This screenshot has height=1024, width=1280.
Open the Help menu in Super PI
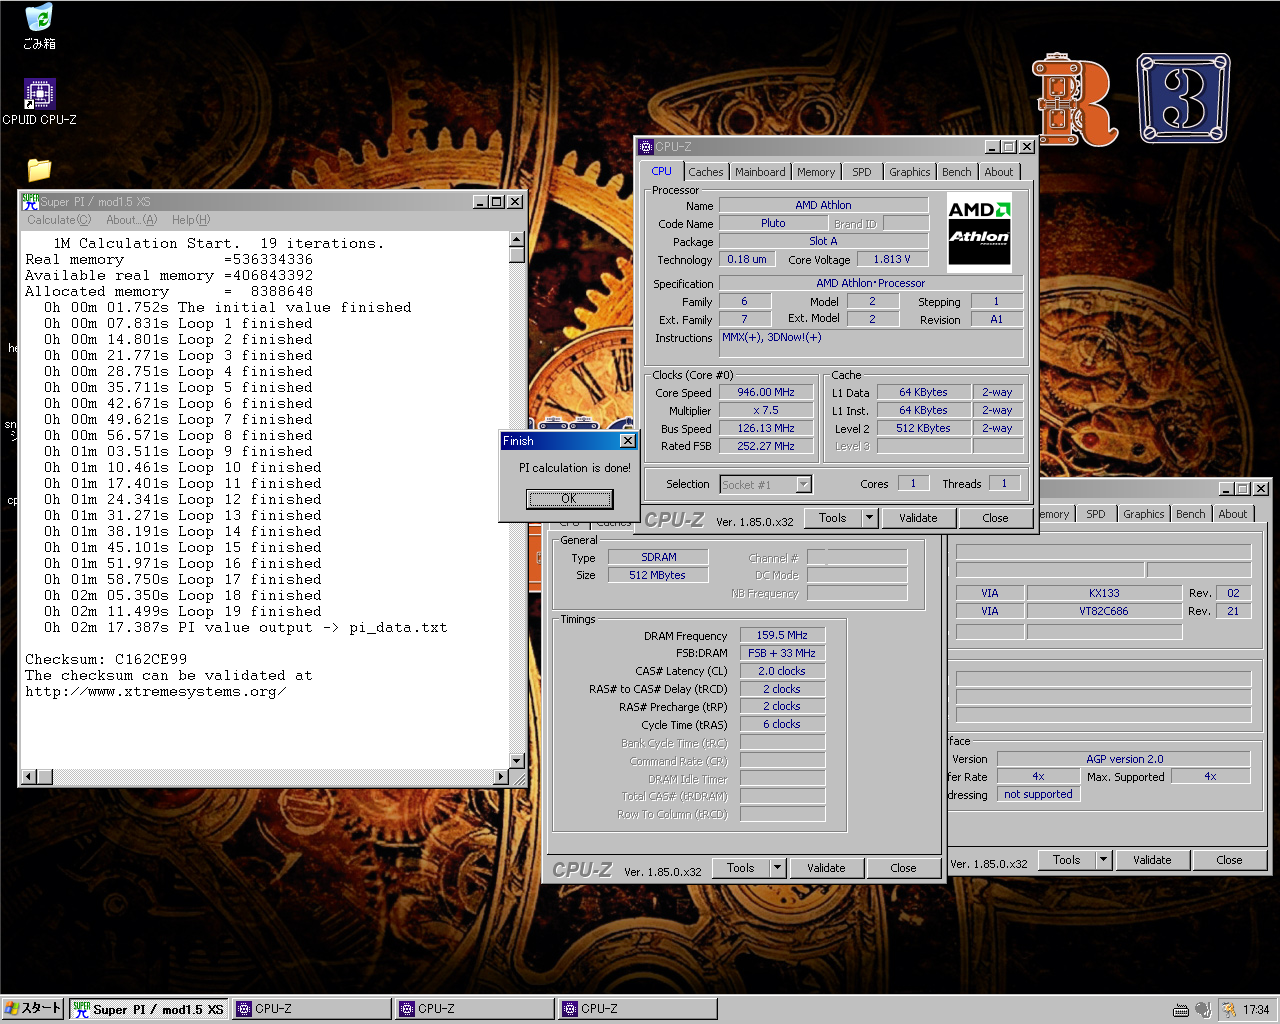[190, 220]
